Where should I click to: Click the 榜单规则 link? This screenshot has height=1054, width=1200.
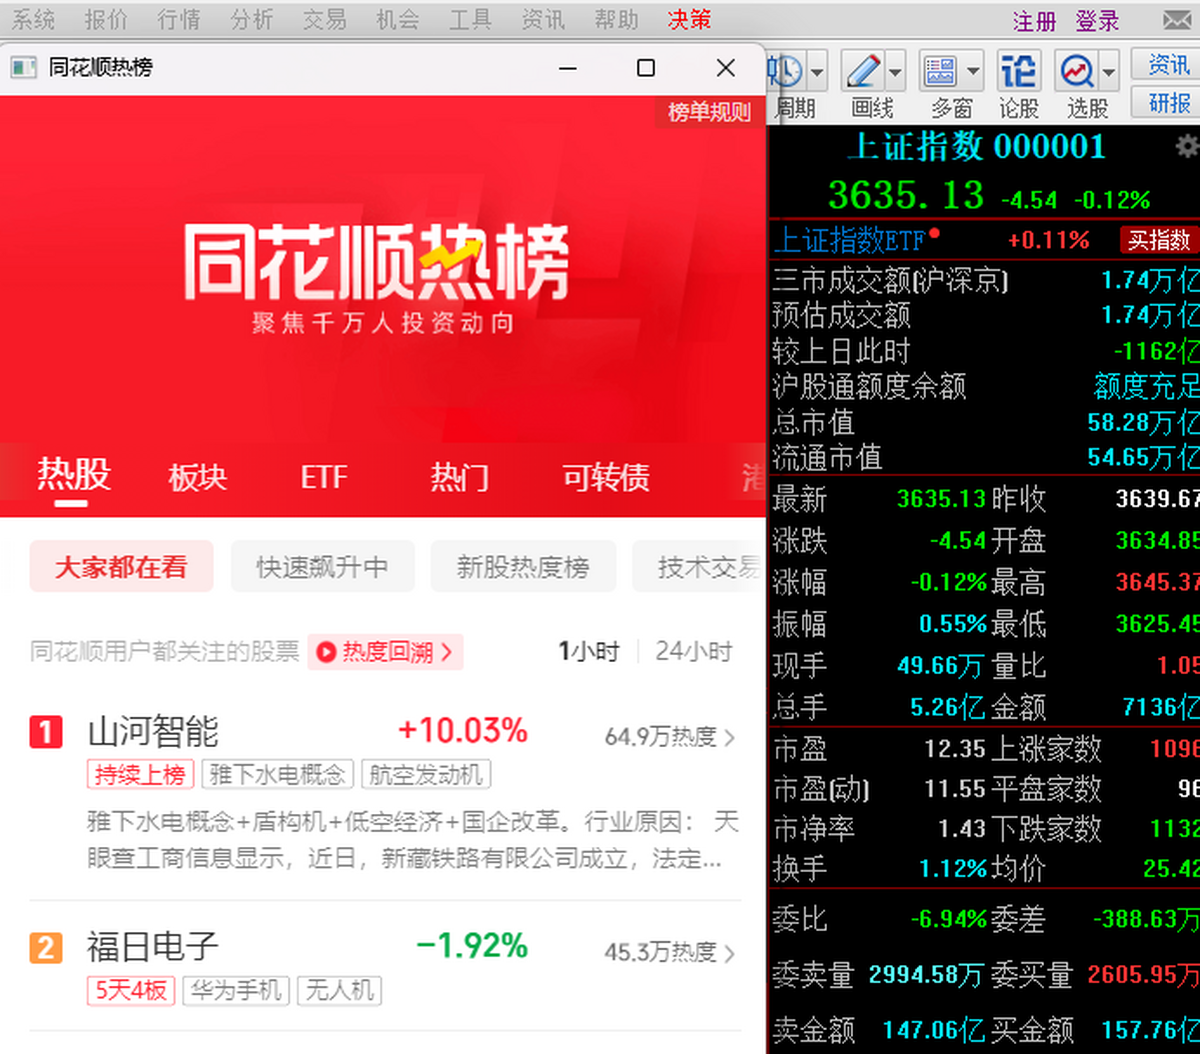click(x=709, y=112)
